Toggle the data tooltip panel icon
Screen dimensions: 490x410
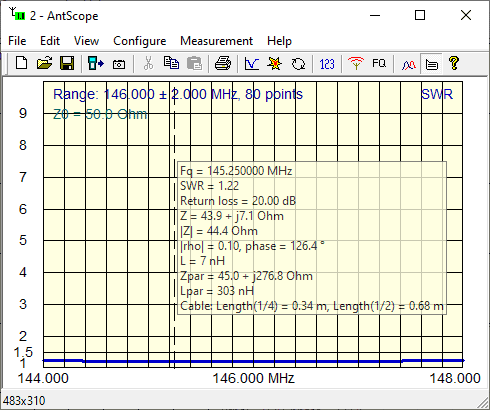432,63
